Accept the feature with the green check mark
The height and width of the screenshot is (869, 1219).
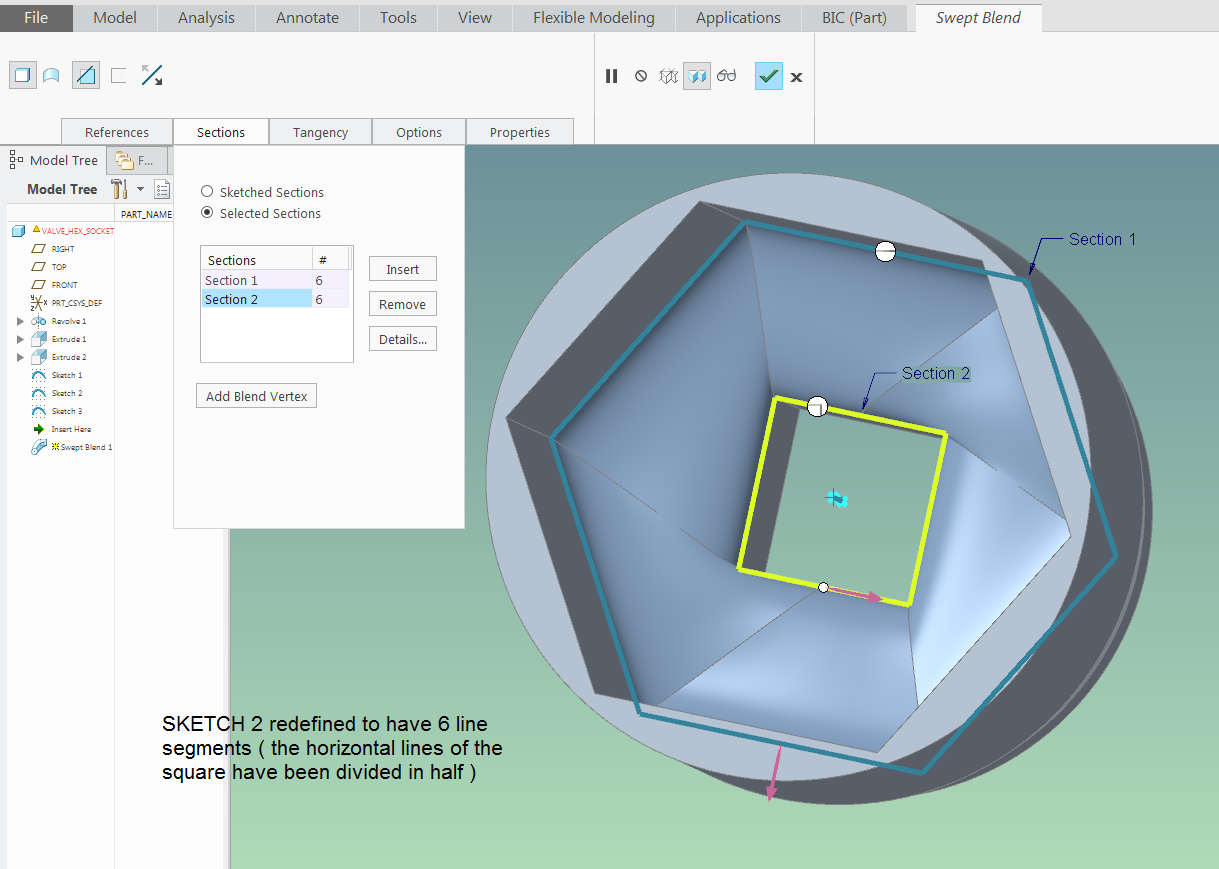(769, 76)
